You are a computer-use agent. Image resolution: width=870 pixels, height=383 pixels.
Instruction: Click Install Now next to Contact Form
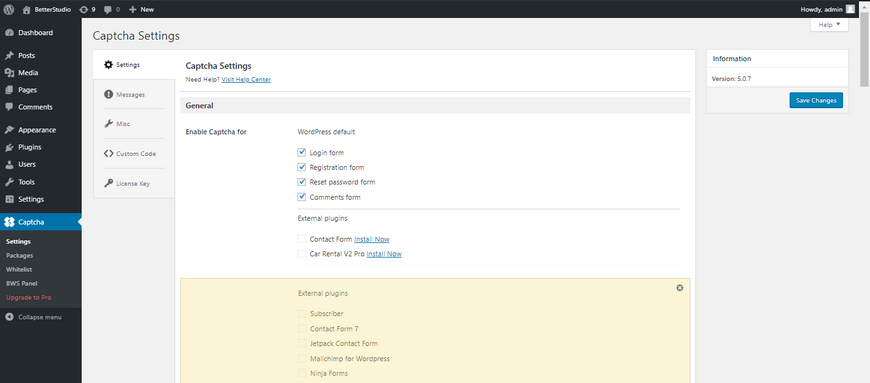(x=372, y=239)
